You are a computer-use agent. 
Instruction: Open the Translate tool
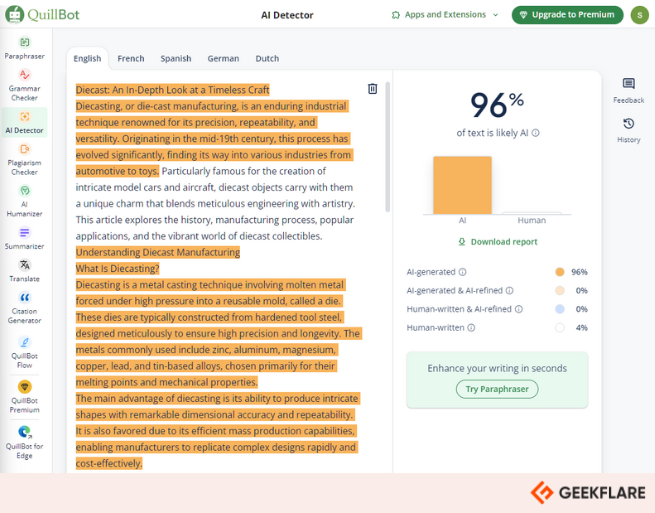(x=24, y=271)
